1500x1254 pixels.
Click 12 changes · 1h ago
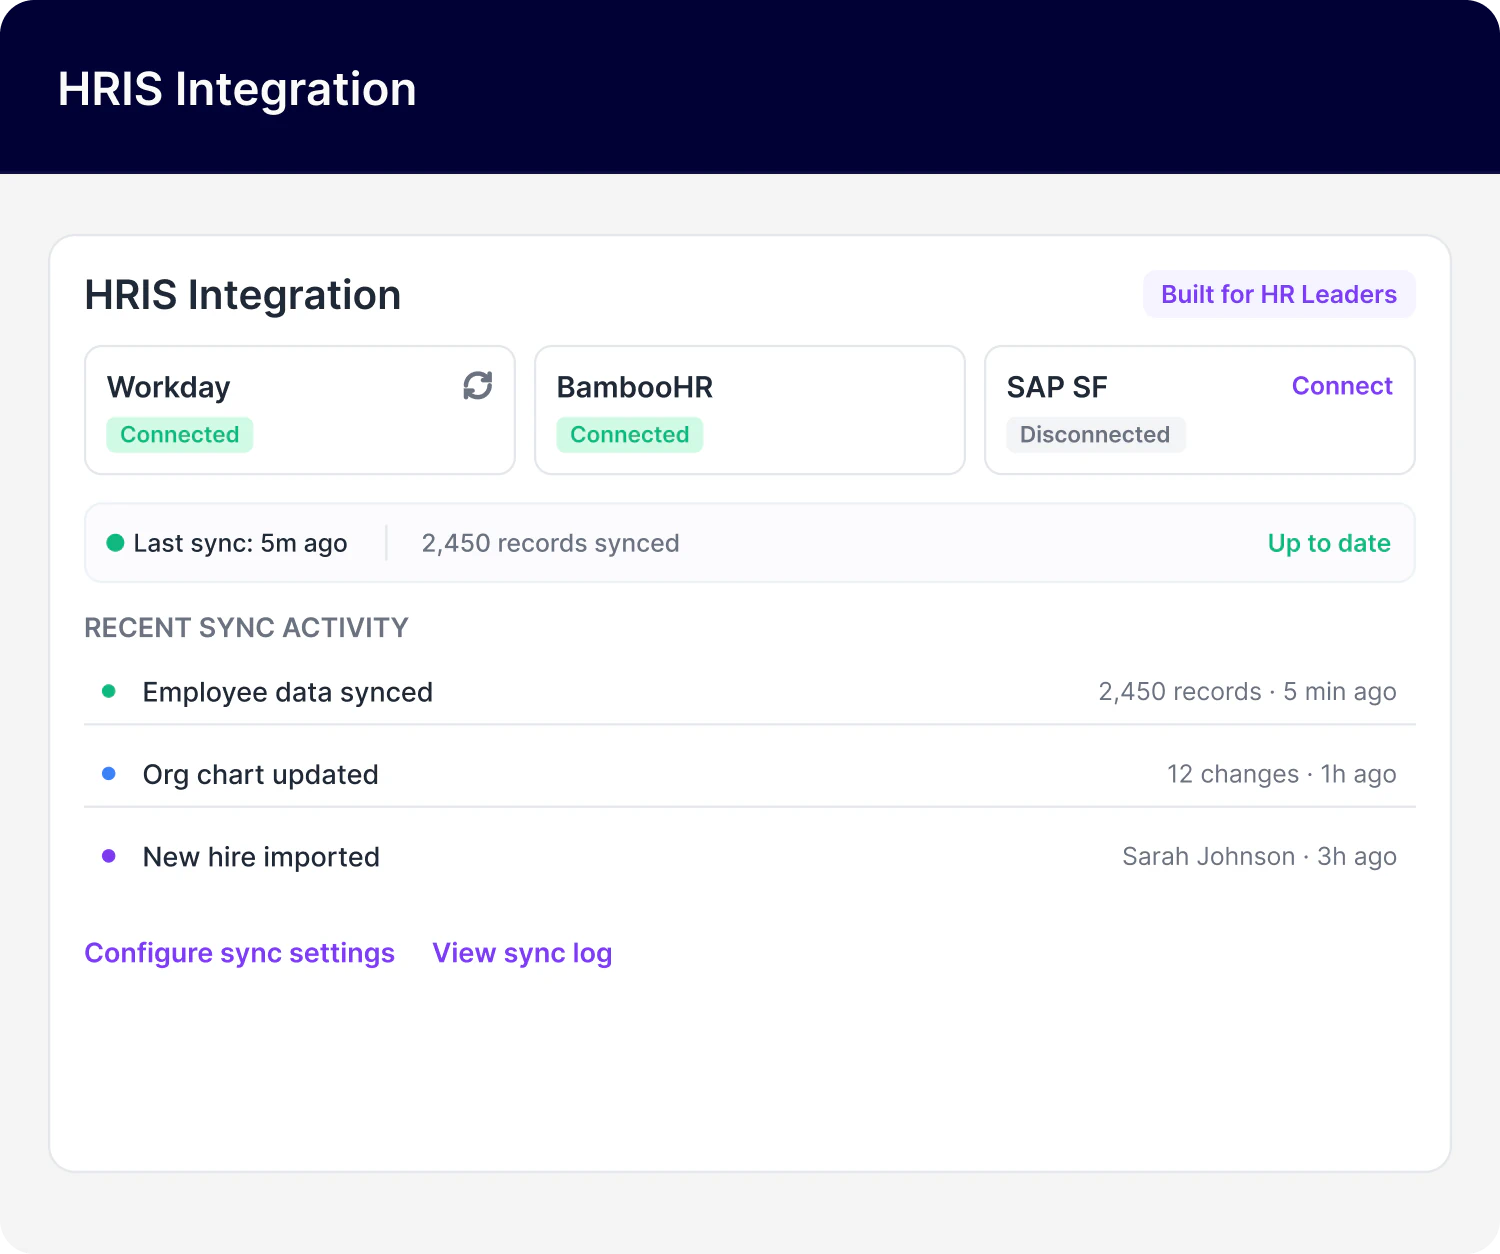1282,774
